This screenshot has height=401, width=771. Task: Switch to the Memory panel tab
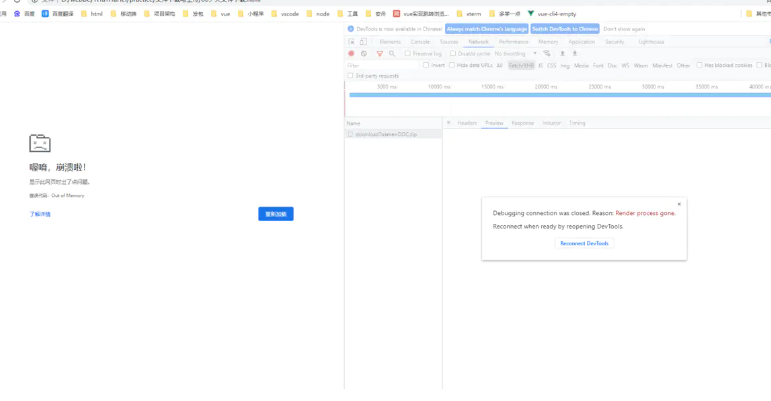coord(548,42)
